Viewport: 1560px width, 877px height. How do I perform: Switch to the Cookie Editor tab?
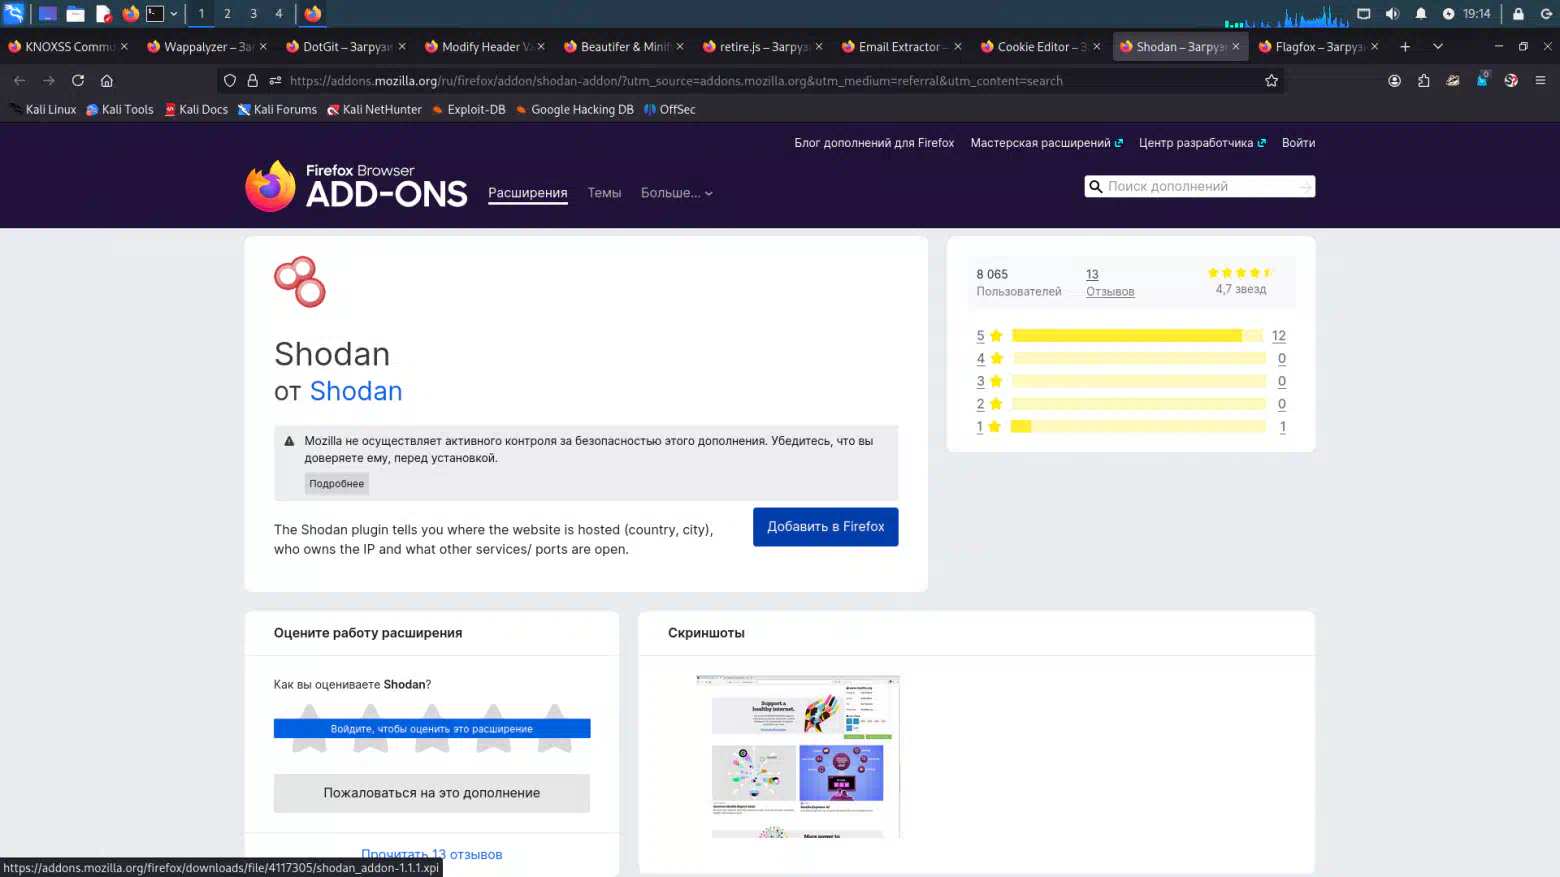[x=1041, y=46]
